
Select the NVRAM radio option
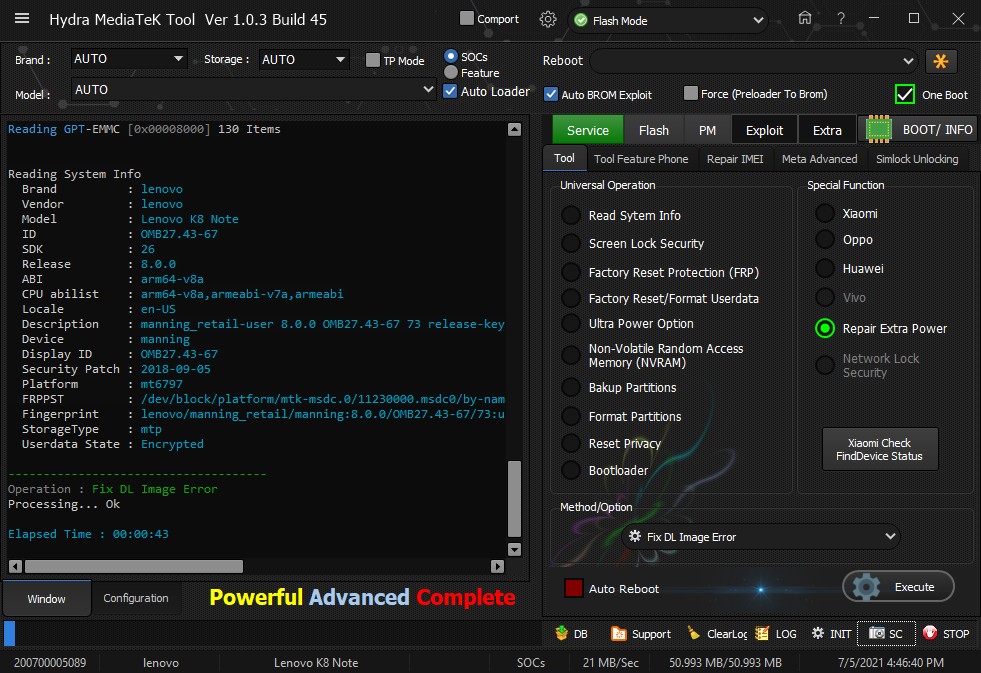pos(571,355)
